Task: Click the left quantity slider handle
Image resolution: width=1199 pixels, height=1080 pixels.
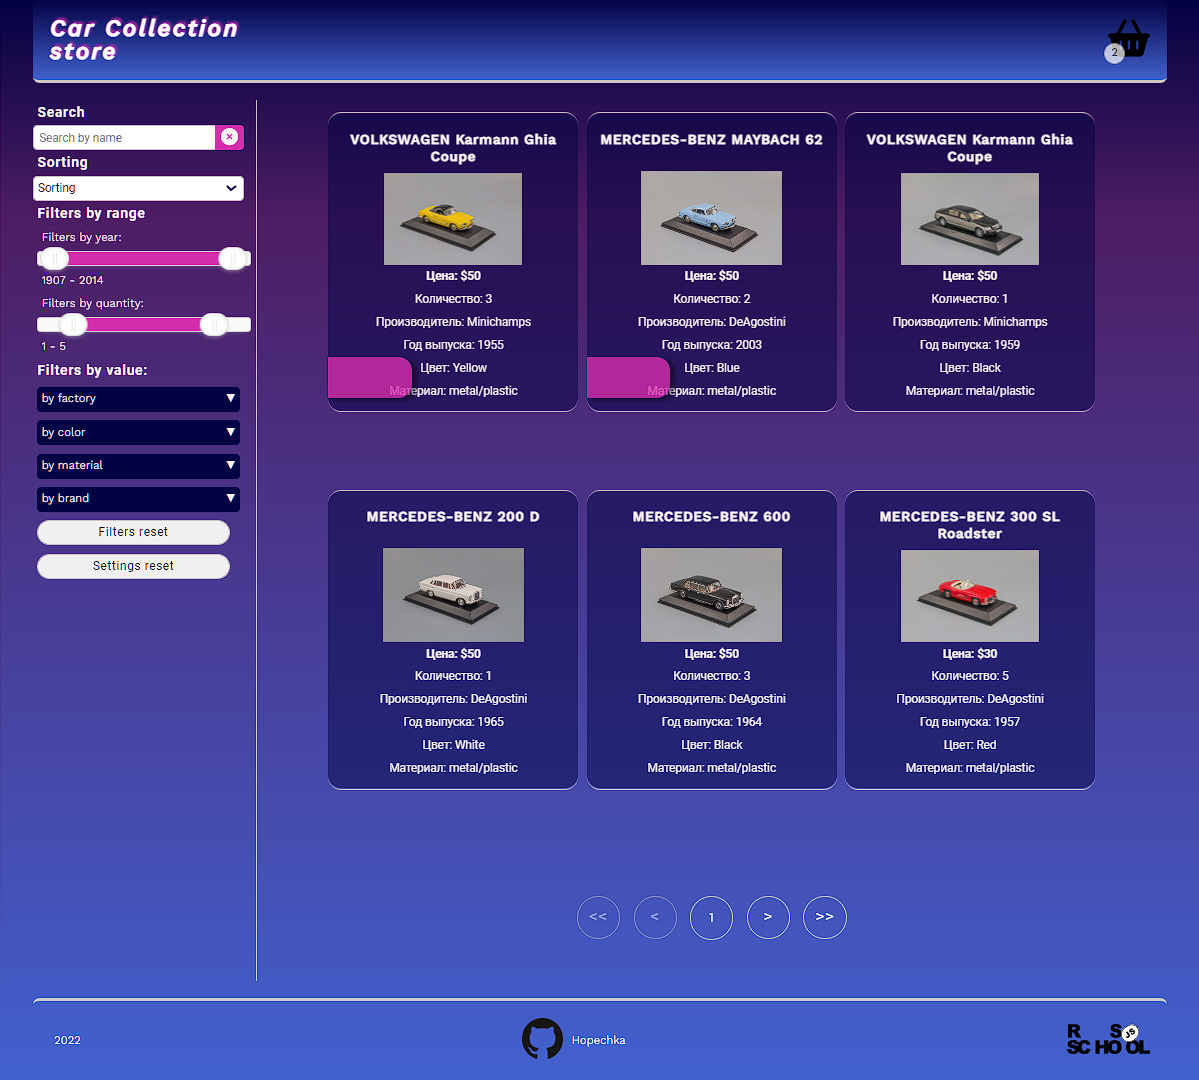Action: 73,324
